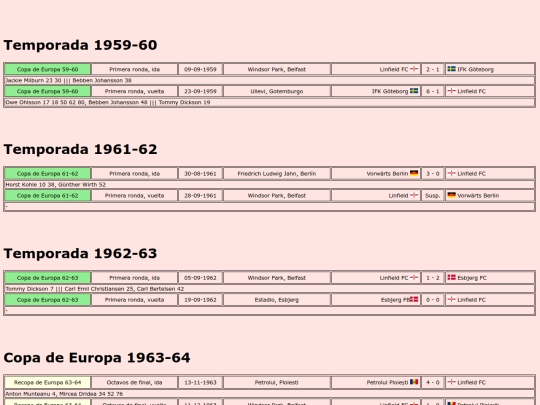The width and height of the screenshot is (540, 405).
Task: Click the date cell '09-09-1959'
Action: point(200,69)
